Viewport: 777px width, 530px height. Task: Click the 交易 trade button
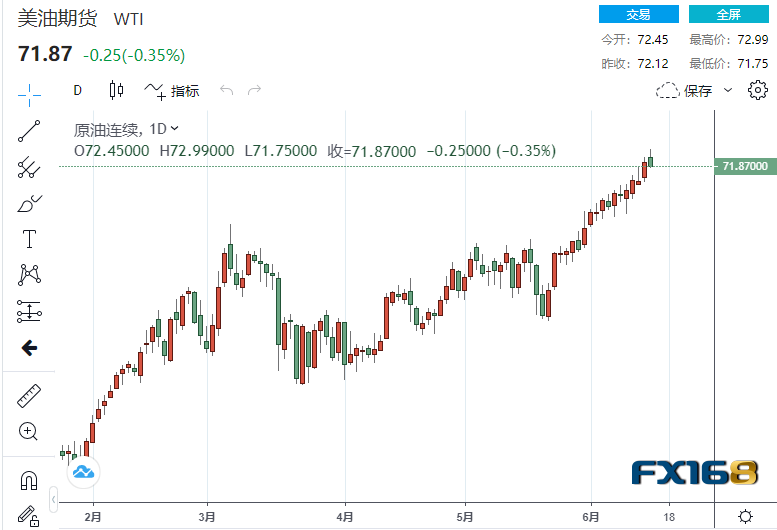[638, 14]
